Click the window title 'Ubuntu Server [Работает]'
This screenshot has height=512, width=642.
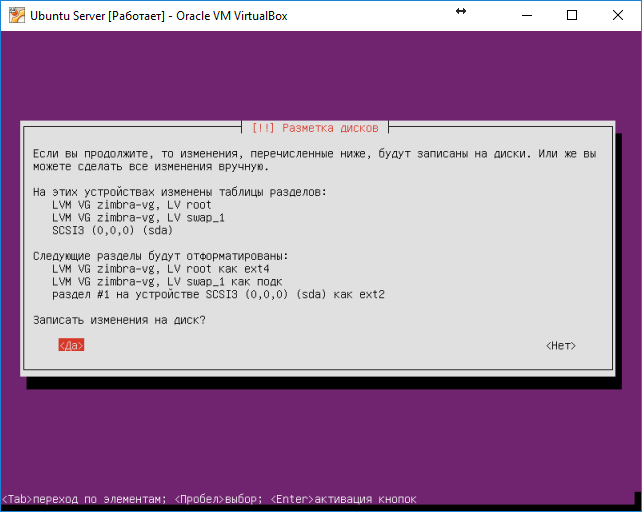[97, 16]
